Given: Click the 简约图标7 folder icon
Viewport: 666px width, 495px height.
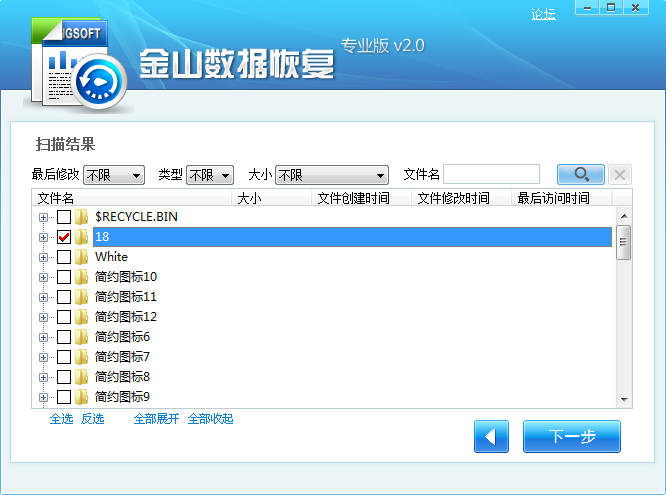Looking at the screenshot, I should 82,356.
